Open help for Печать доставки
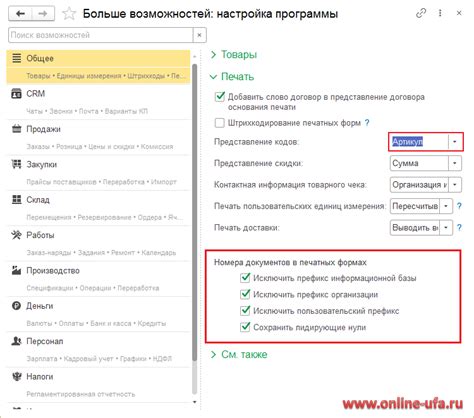 pyautogui.click(x=459, y=227)
